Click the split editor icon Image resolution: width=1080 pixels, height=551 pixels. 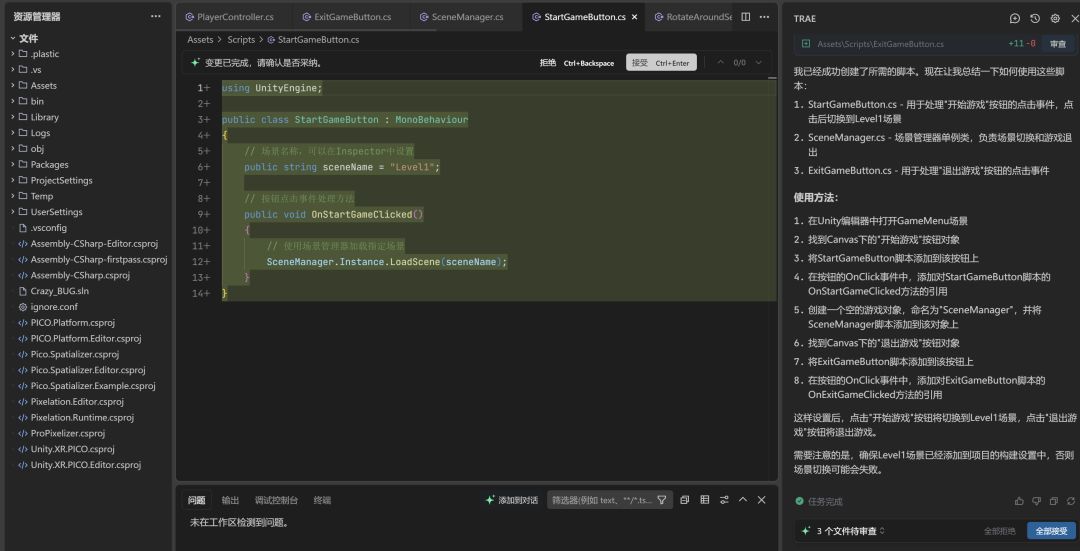[x=745, y=17]
